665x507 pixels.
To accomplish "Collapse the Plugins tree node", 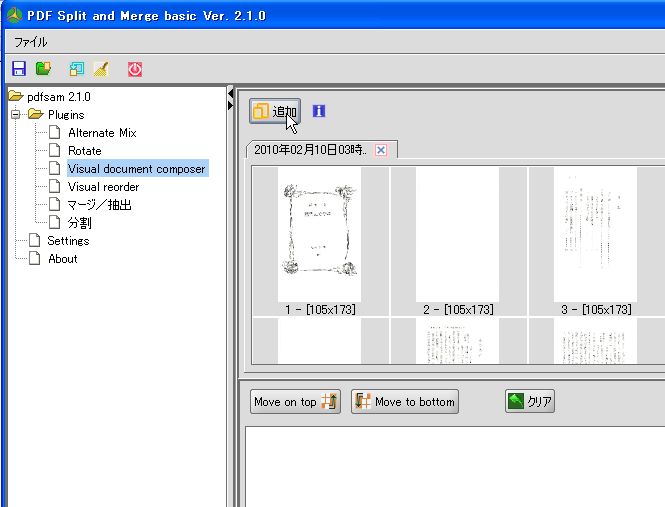I will (x=16, y=115).
